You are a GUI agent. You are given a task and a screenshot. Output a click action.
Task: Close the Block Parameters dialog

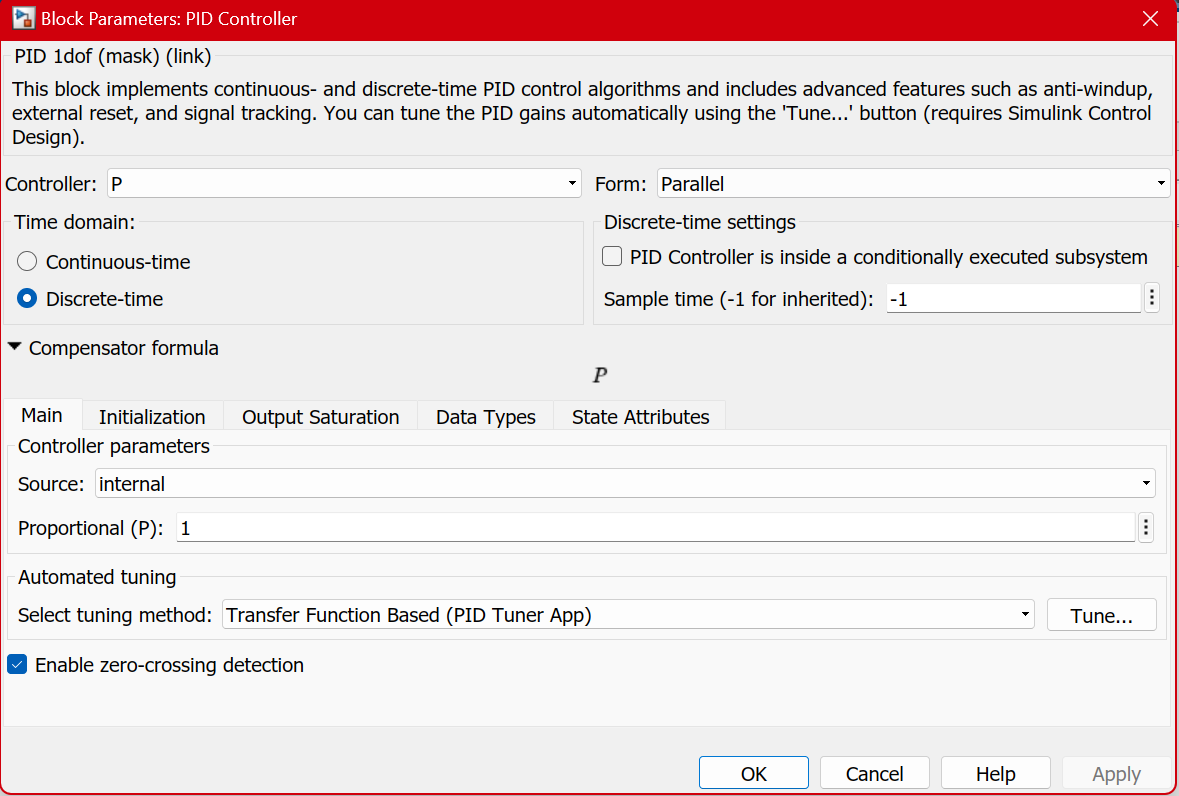[x=1150, y=19]
